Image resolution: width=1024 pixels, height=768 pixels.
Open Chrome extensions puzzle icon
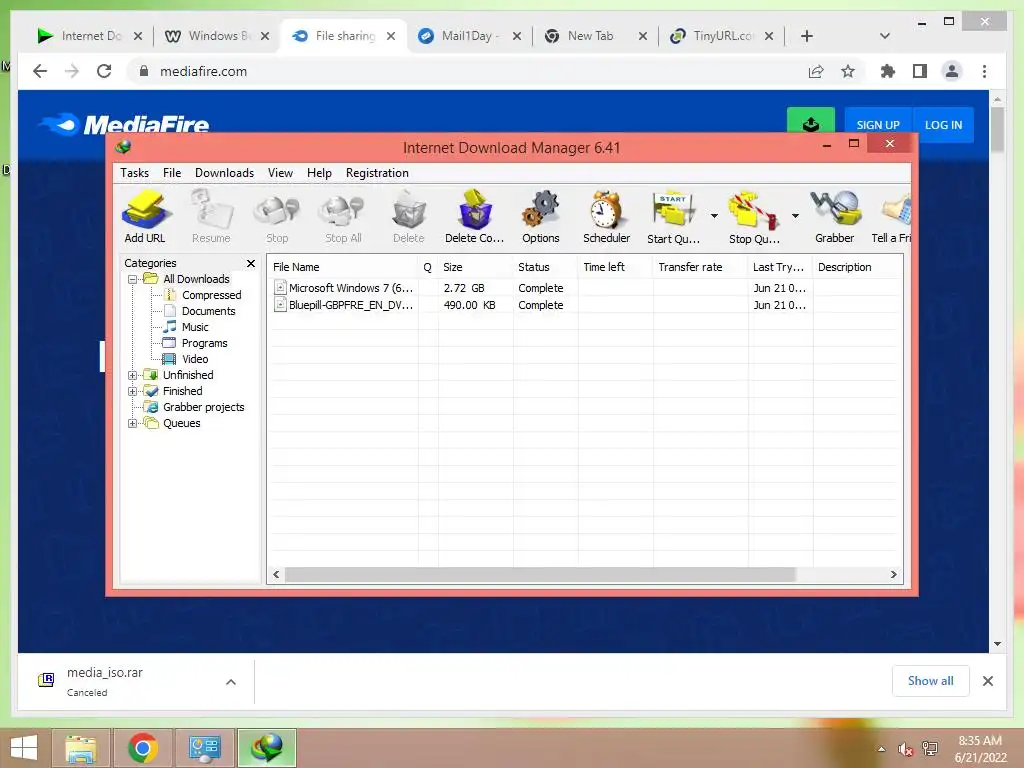pyautogui.click(x=888, y=71)
